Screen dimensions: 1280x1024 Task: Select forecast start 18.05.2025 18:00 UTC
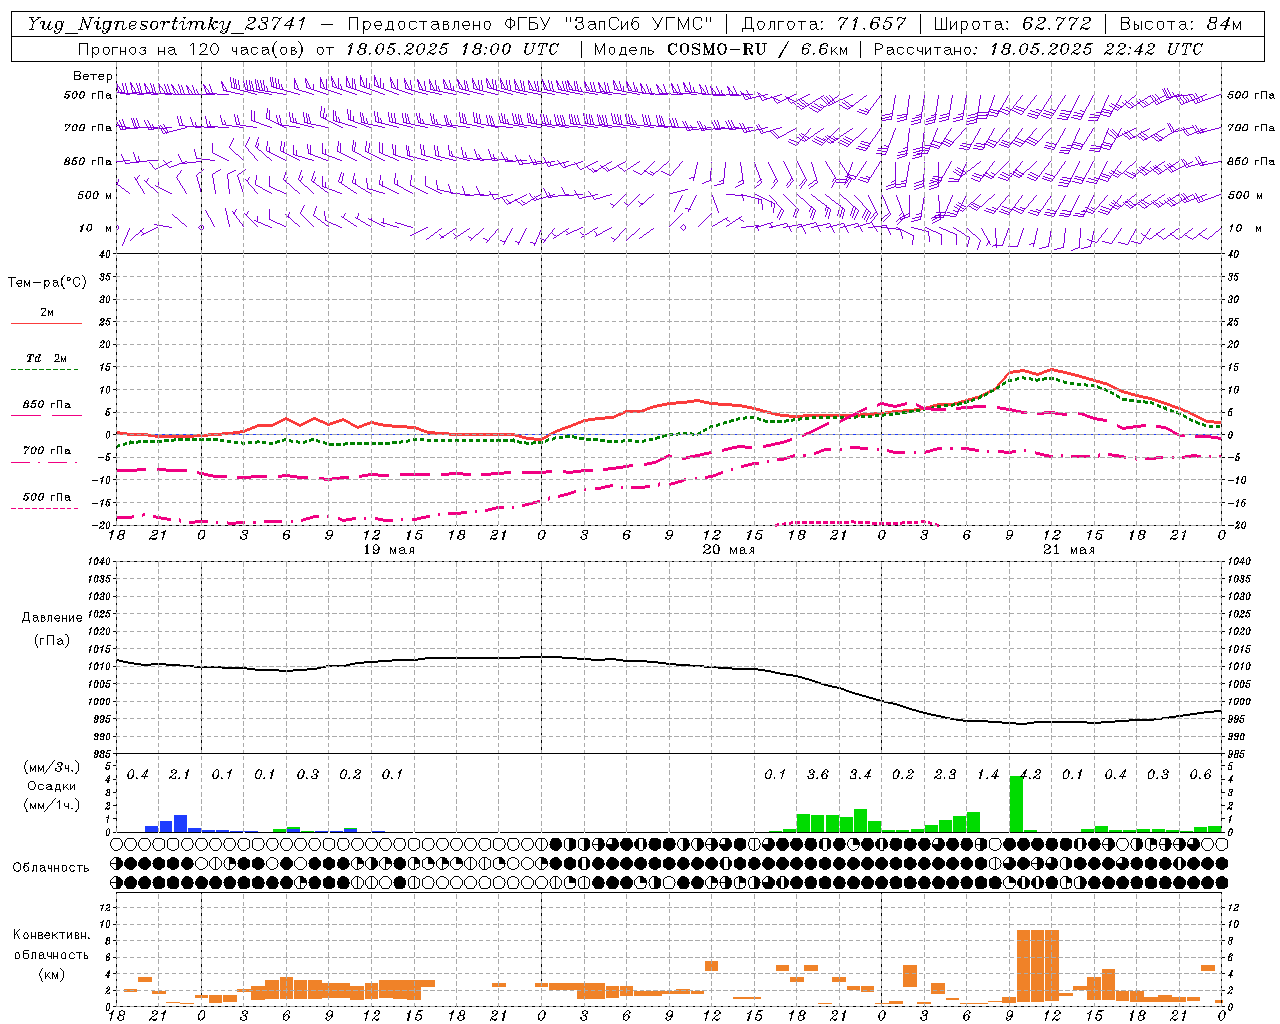[x=452, y=49]
